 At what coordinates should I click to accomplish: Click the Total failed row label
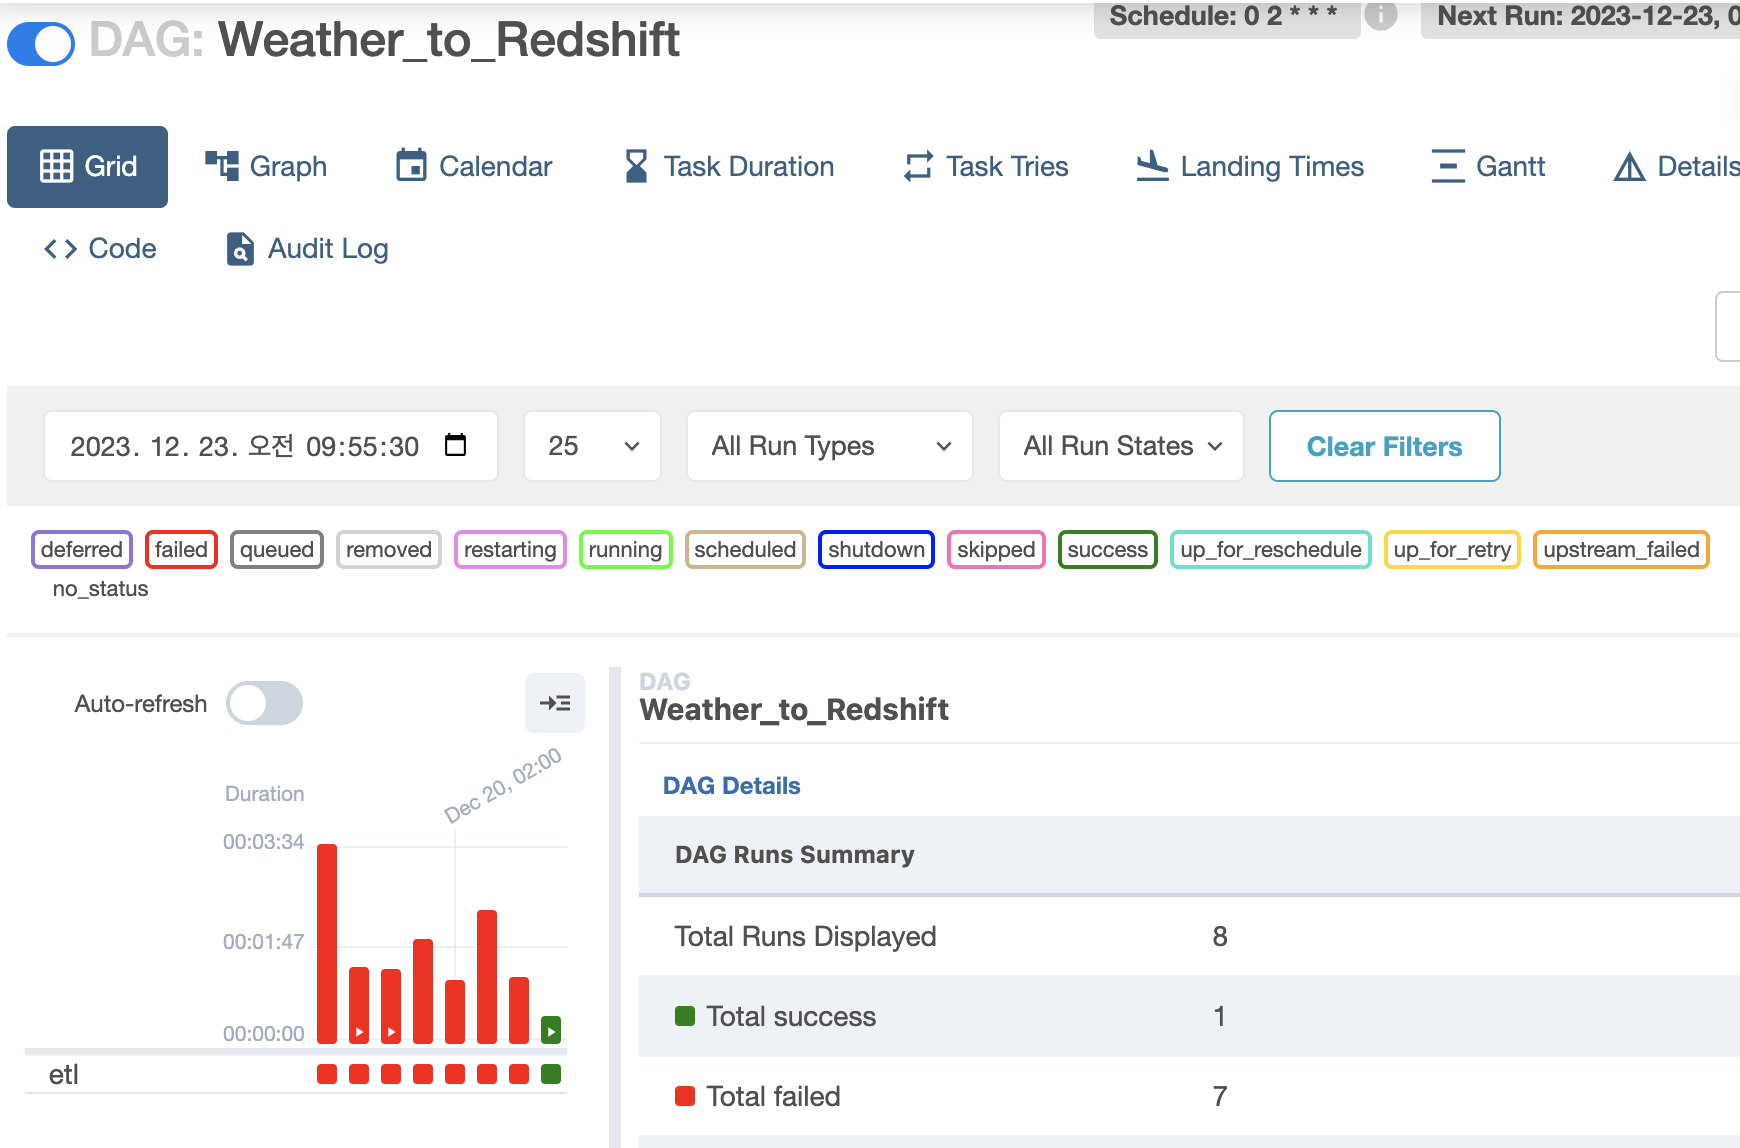(773, 1096)
